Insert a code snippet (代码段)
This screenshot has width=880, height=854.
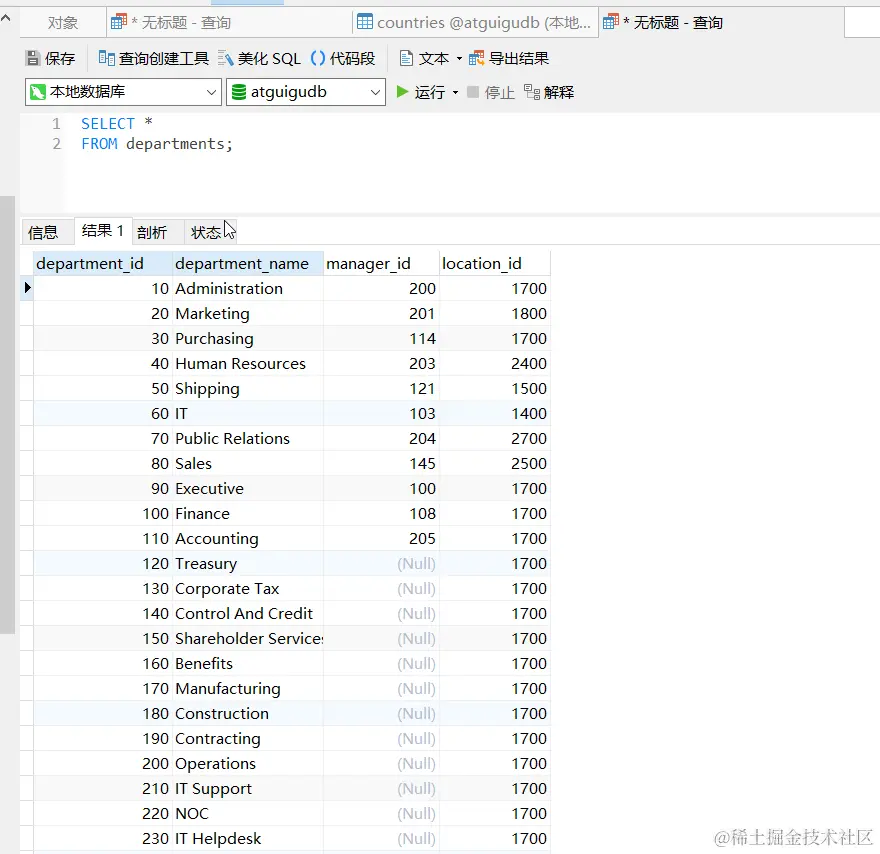pyautogui.click(x=342, y=58)
